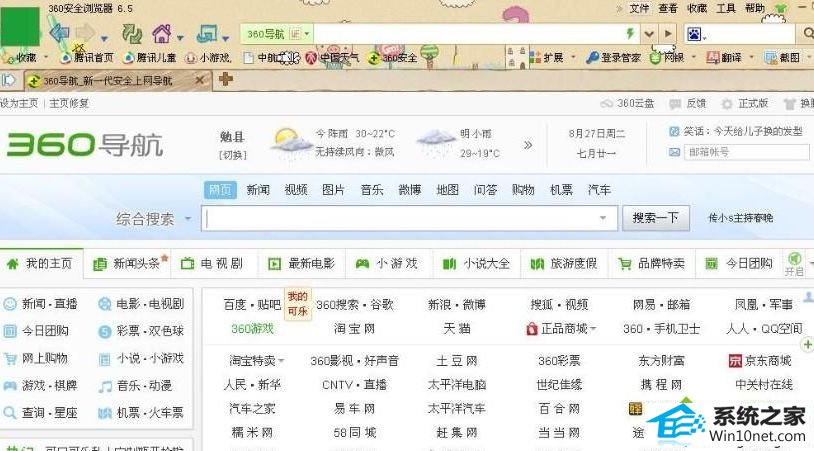Click the browser back arrow icon
Screen dimensions: 814x451
click(59, 34)
